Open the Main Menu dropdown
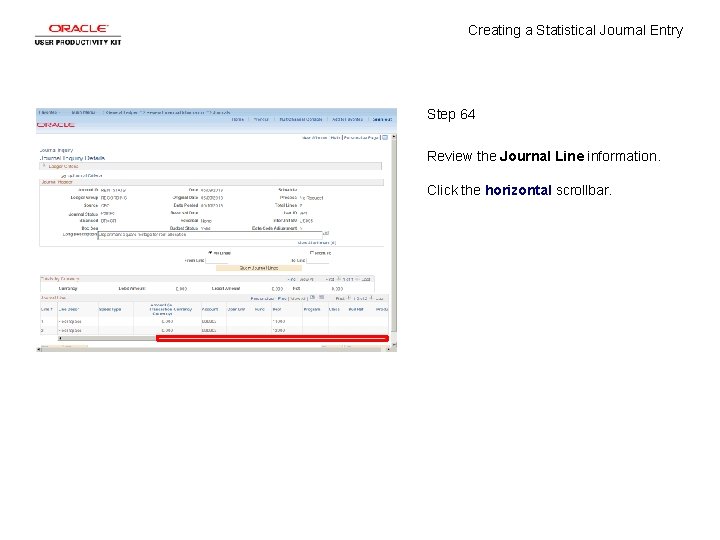The height and width of the screenshot is (540, 720). [x=84, y=112]
